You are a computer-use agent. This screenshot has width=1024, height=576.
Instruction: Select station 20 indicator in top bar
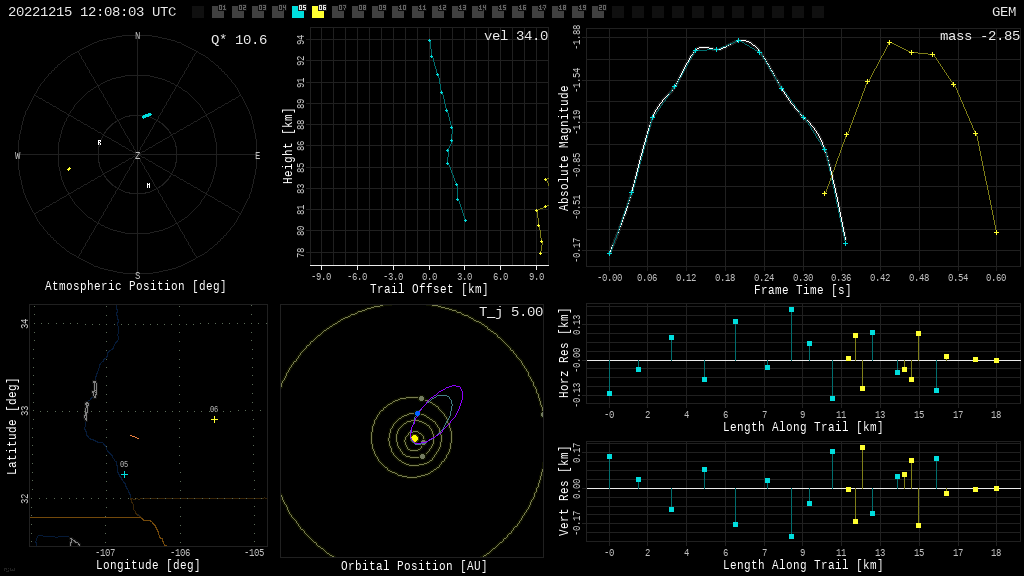point(598,12)
